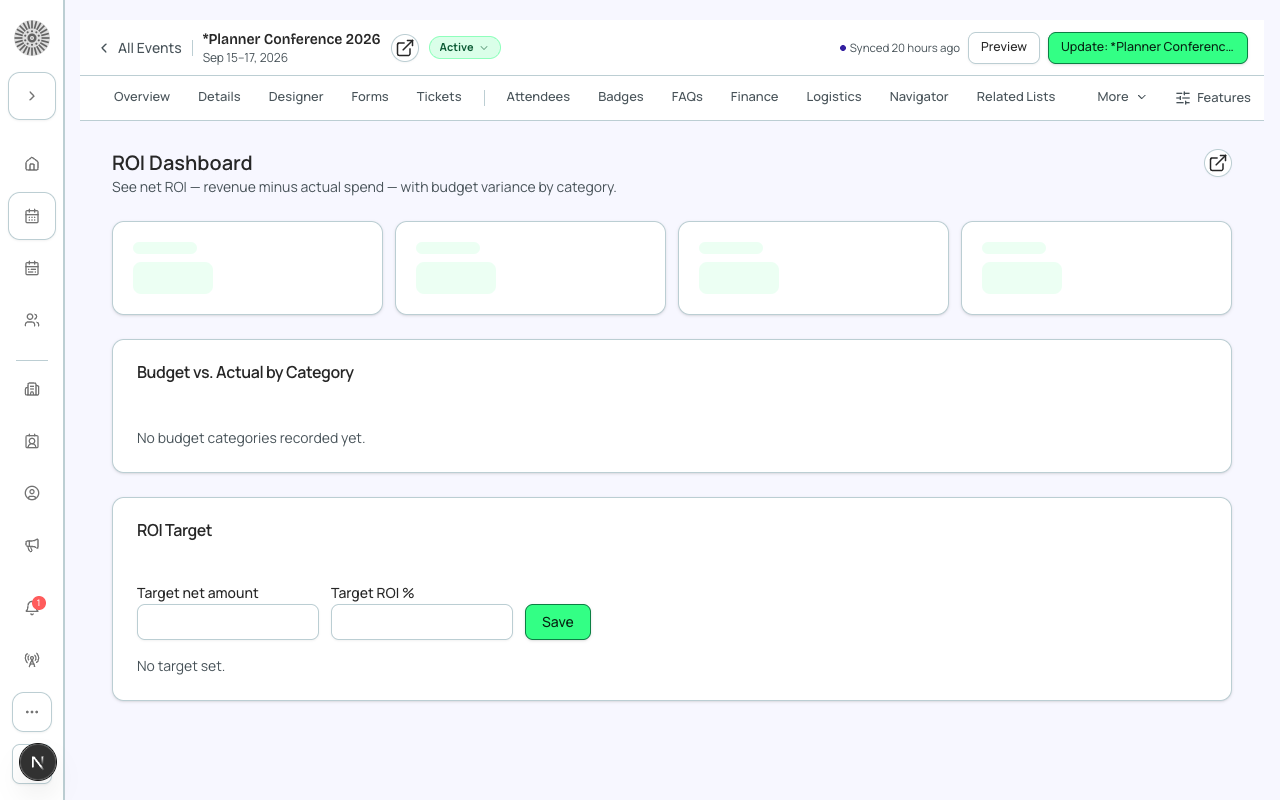
Task: Click the ROI Target heading
Action: click(x=174, y=530)
